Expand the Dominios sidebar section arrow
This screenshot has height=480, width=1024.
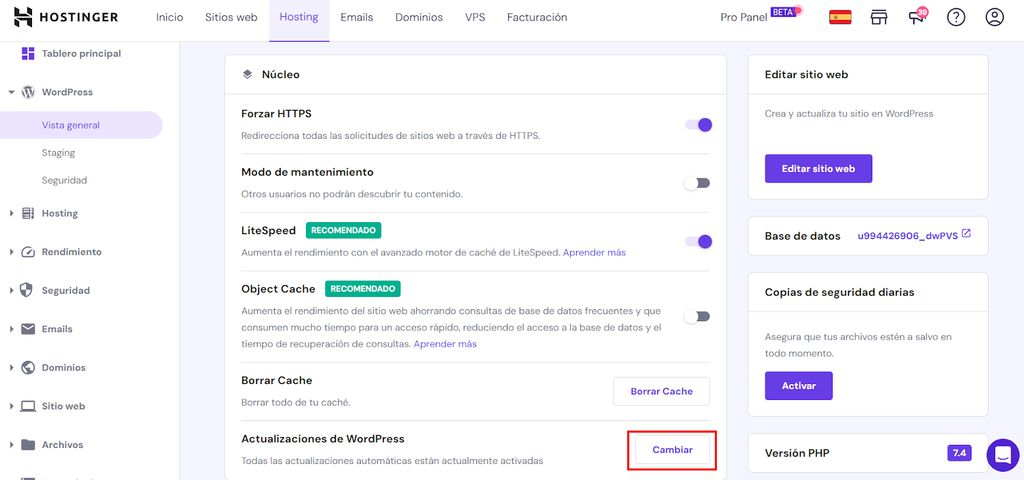pos(11,367)
